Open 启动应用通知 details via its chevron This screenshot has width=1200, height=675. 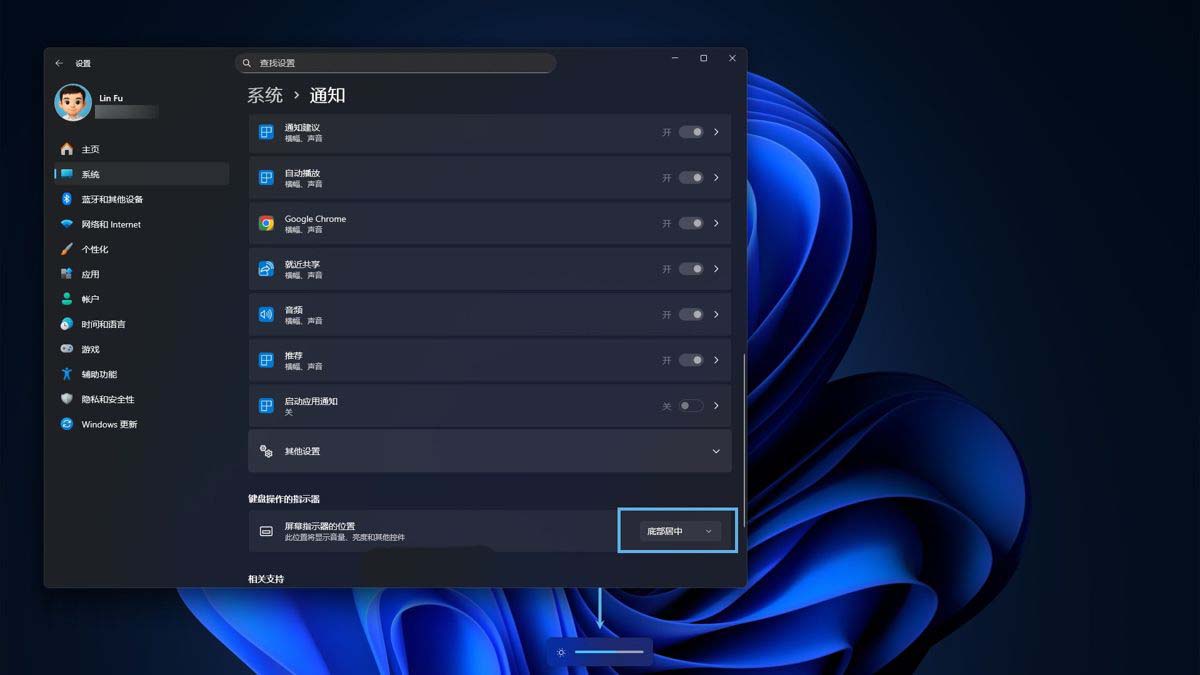coord(716,406)
